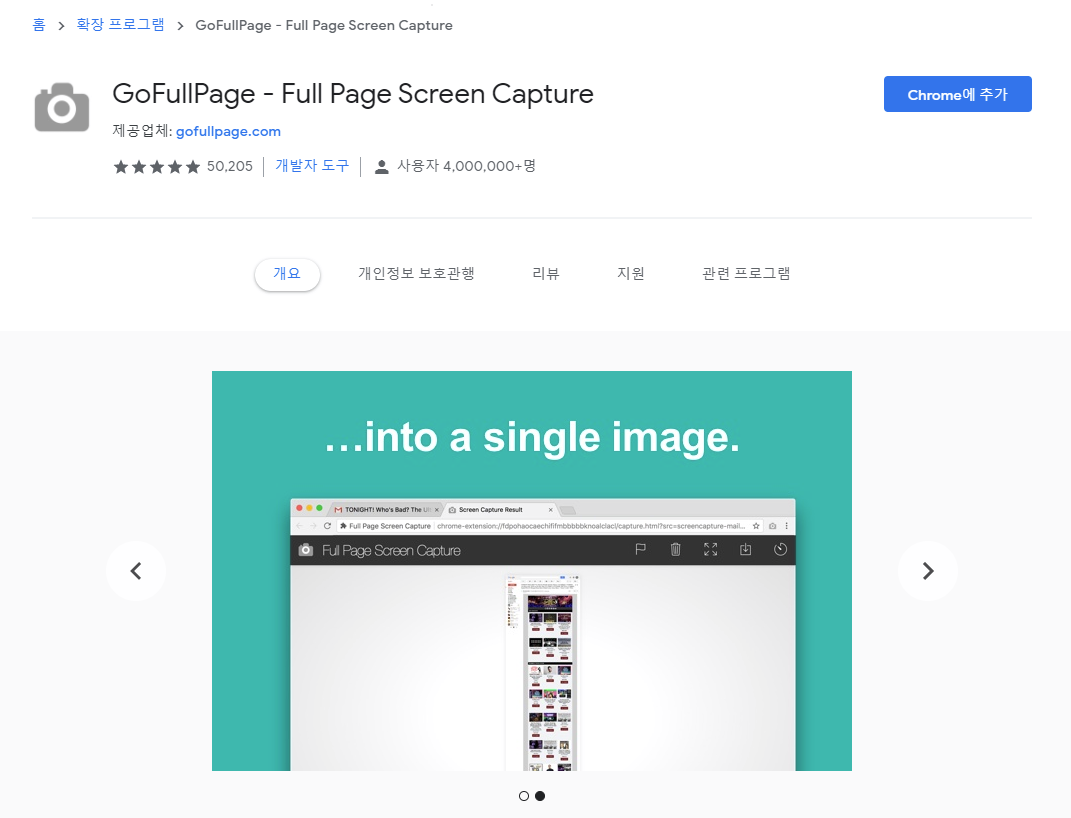Click the Chrome에 추가 button

coord(958,94)
